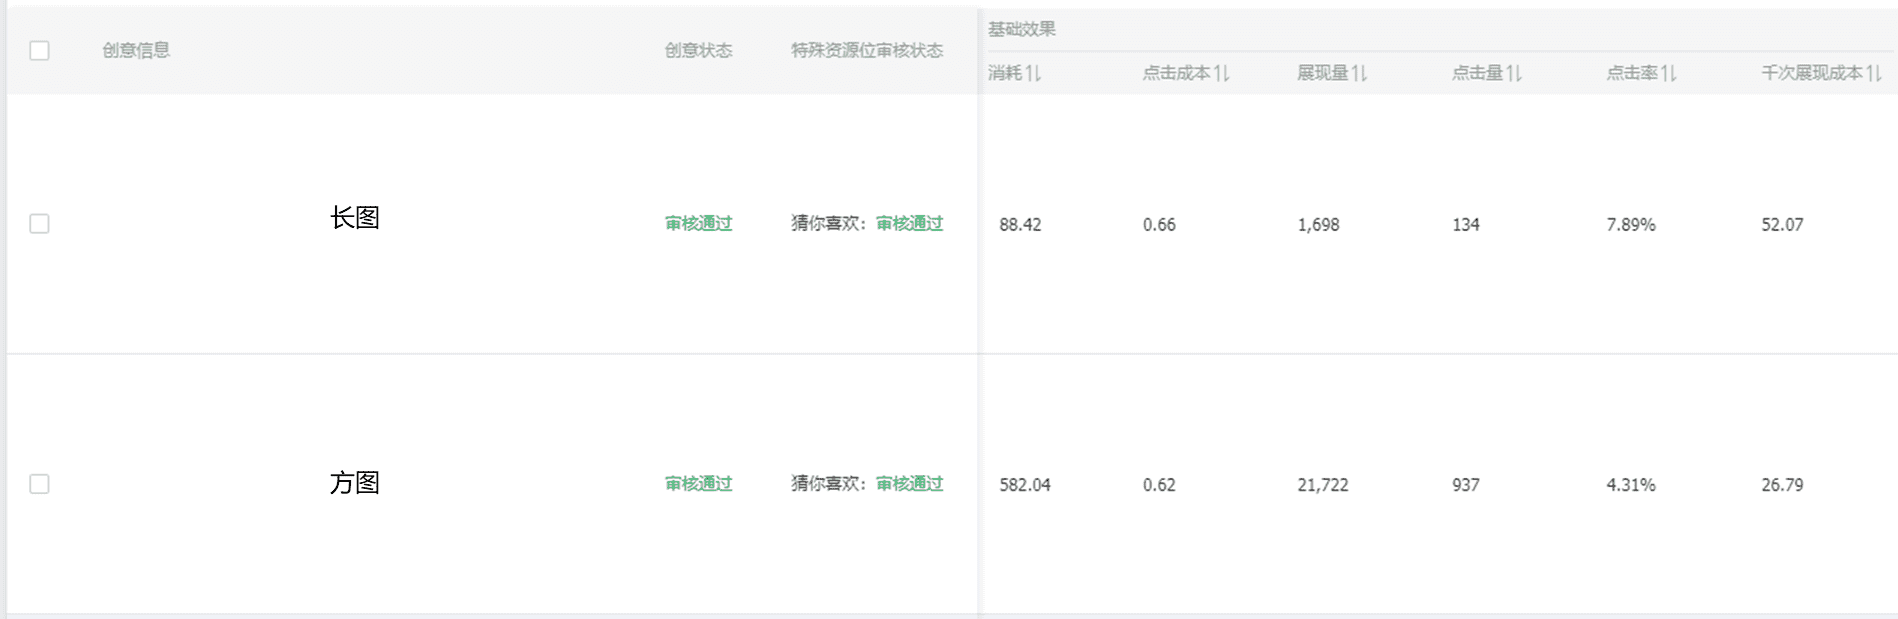The height and width of the screenshot is (619, 1898).
Task: Click the 基础效果 group header
Action: [1022, 29]
